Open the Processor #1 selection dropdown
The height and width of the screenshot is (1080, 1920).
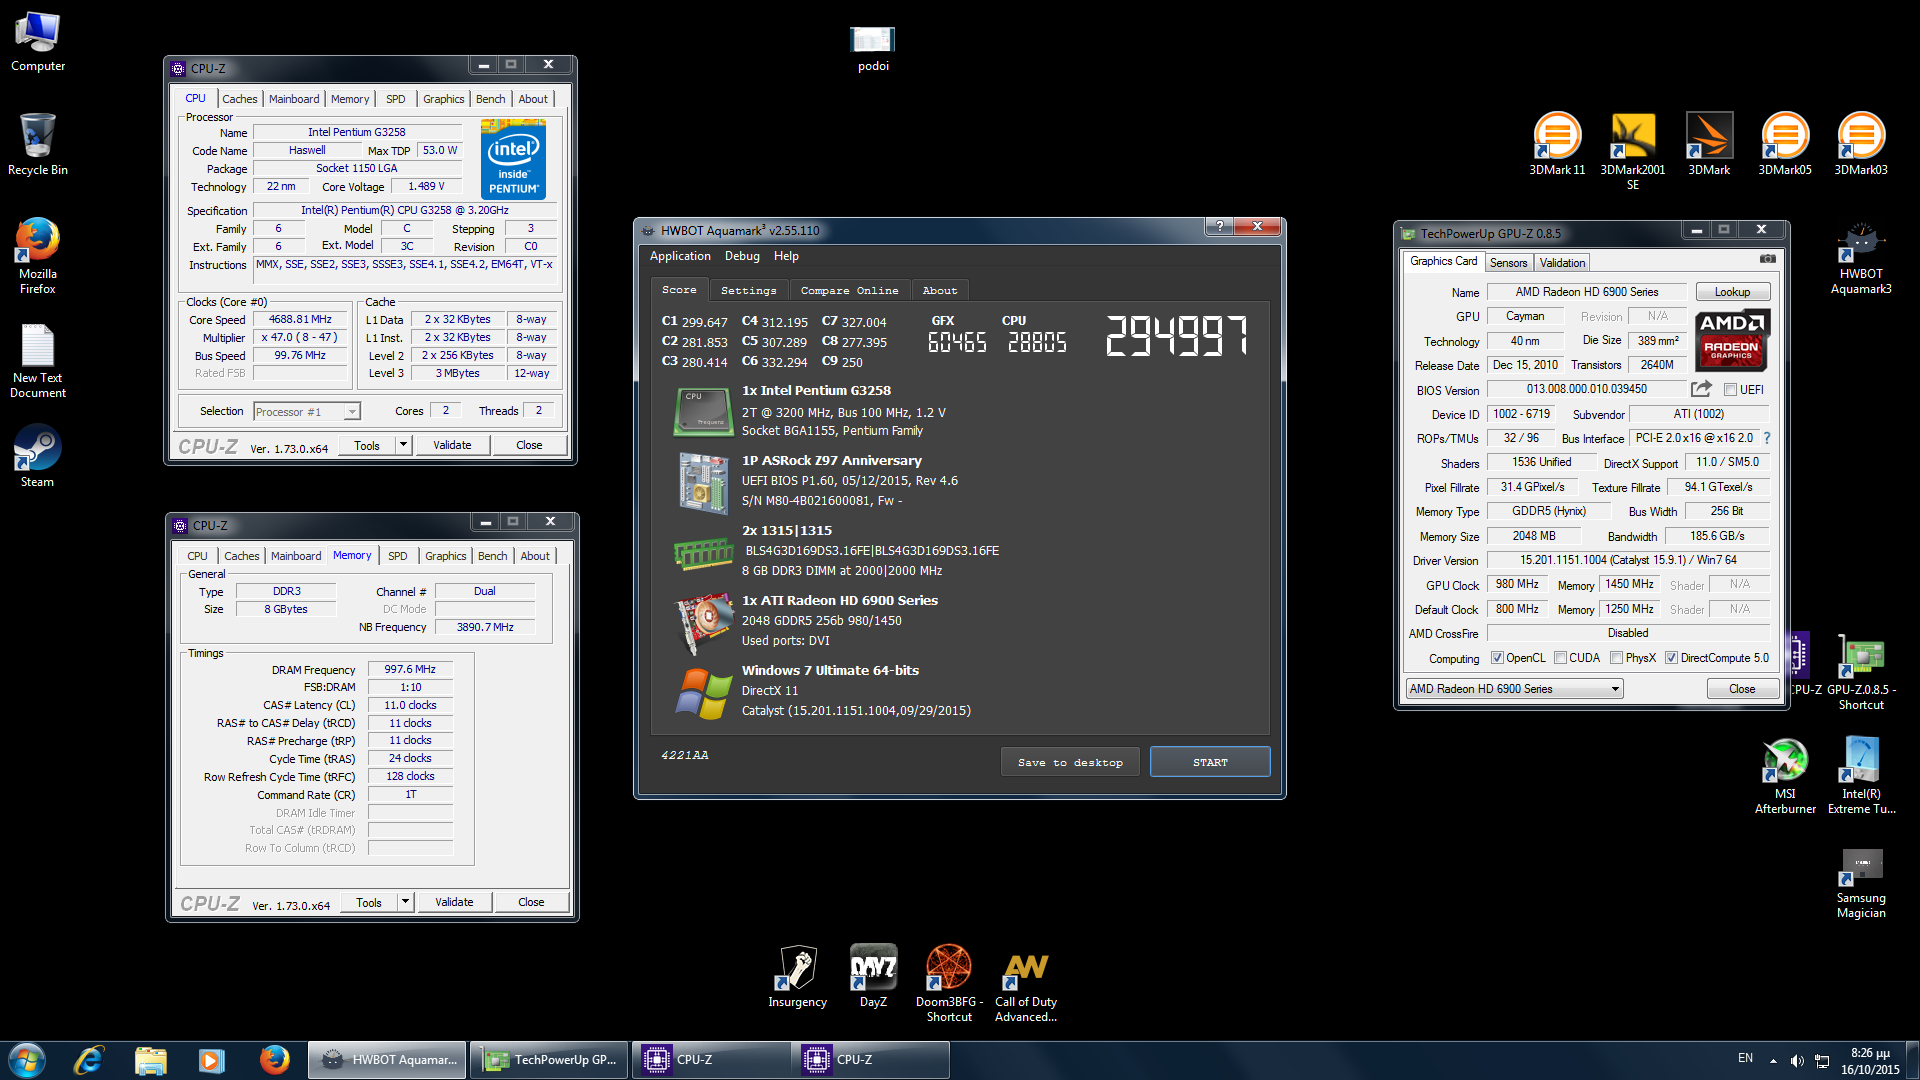(x=306, y=411)
